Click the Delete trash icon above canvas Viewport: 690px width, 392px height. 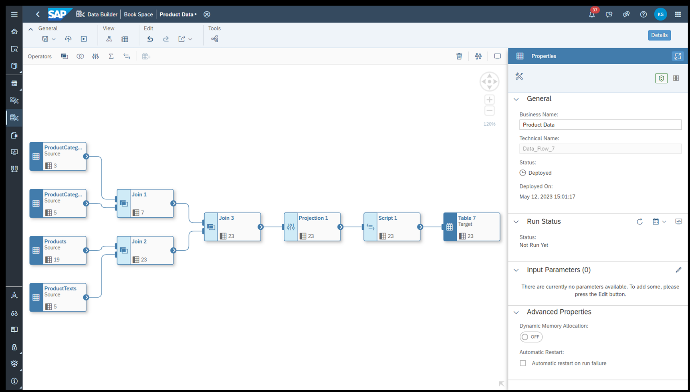459,56
